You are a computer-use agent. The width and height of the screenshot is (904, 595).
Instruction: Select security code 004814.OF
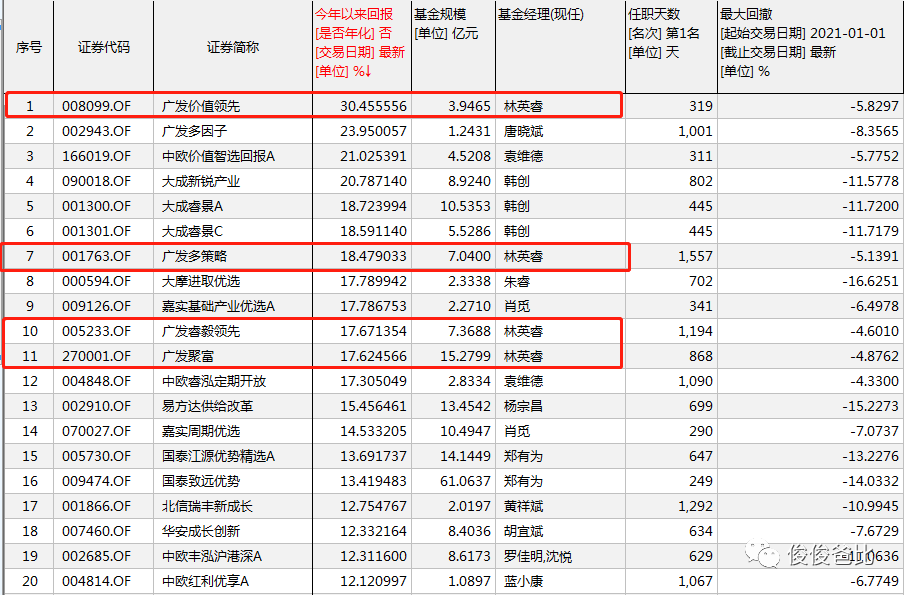pyautogui.click(x=96, y=581)
